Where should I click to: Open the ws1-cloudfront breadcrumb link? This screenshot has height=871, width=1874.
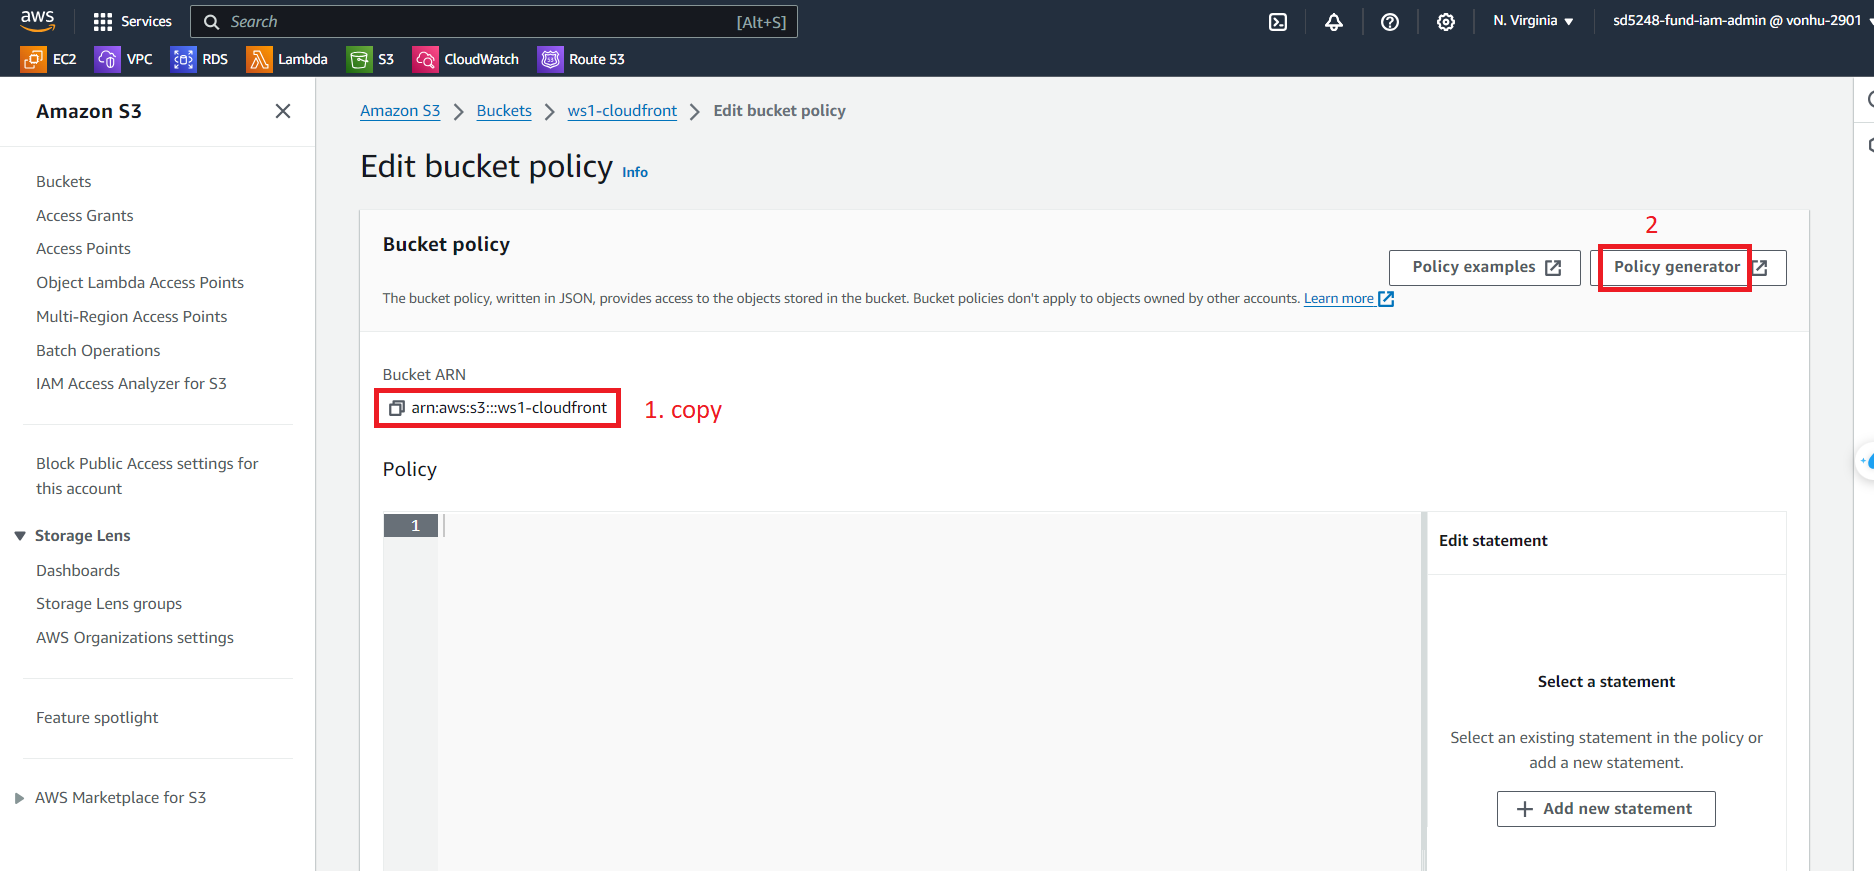click(x=622, y=111)
